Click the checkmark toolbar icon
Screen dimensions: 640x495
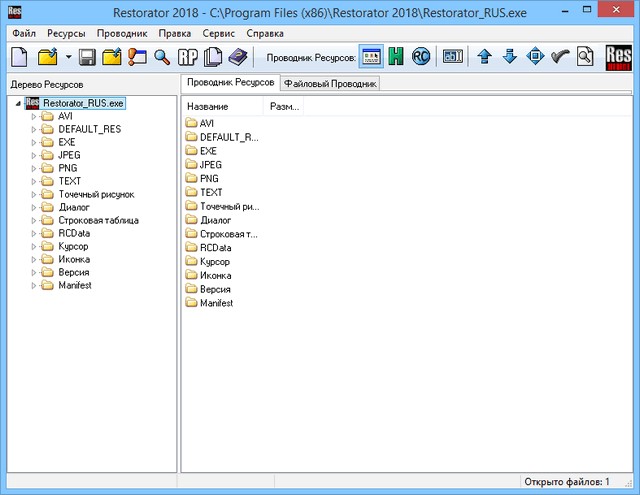(560, 57)
